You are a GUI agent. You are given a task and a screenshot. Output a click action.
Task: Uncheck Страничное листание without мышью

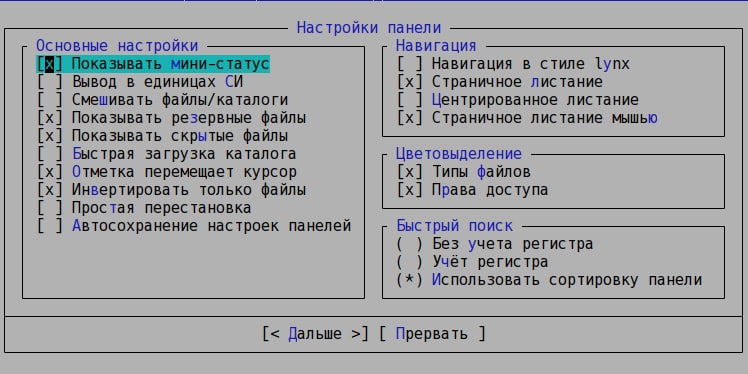click(x=499, y=82)
